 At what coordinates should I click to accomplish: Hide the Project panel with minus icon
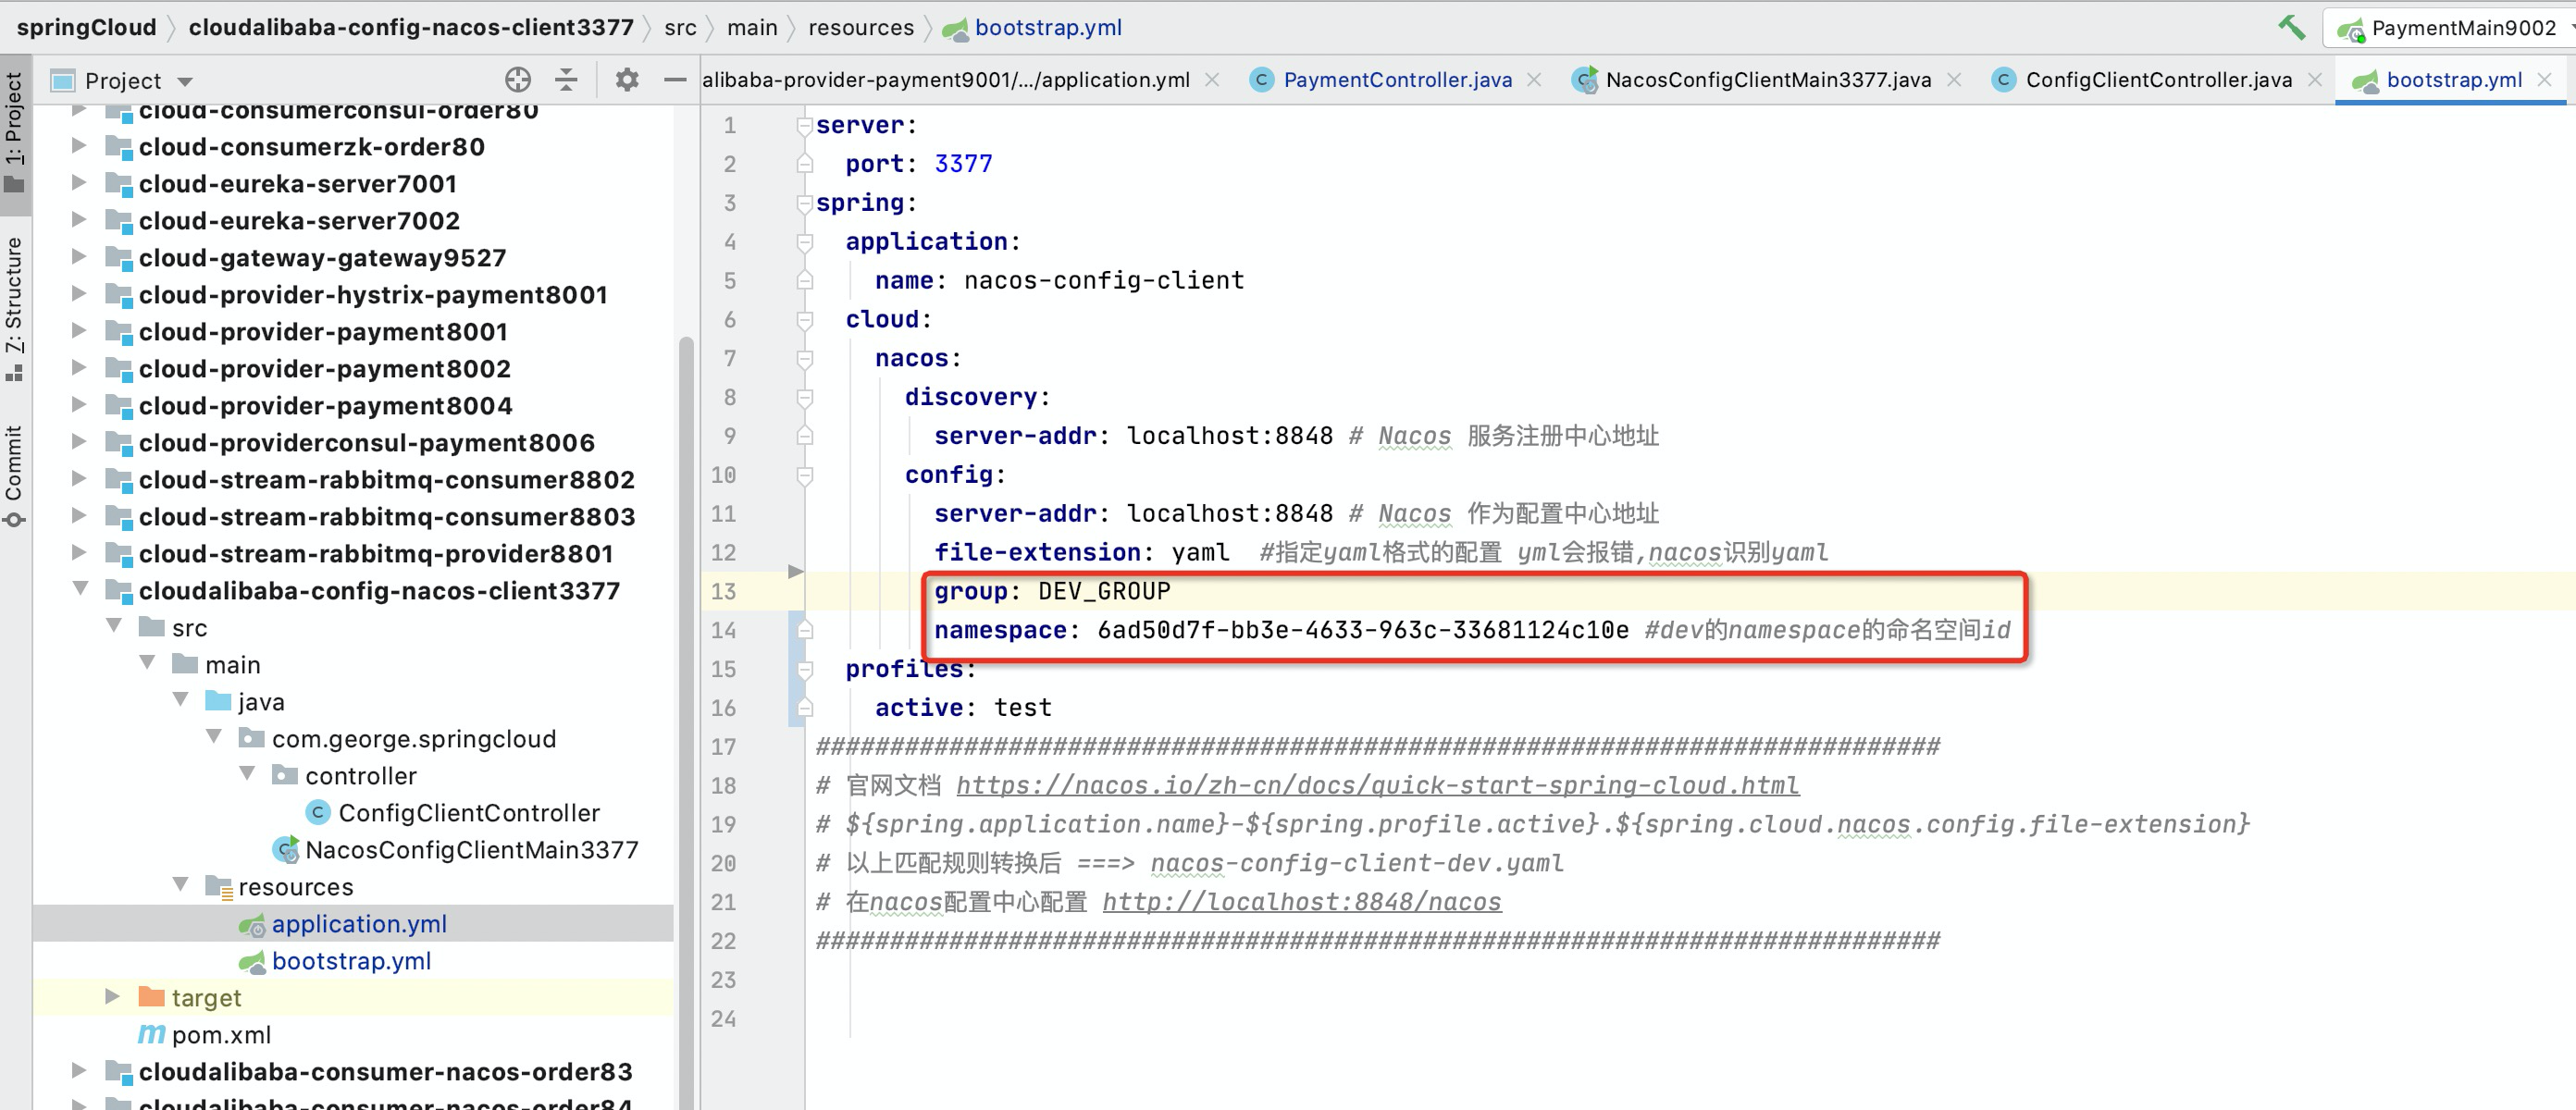[x=675, y=80]
